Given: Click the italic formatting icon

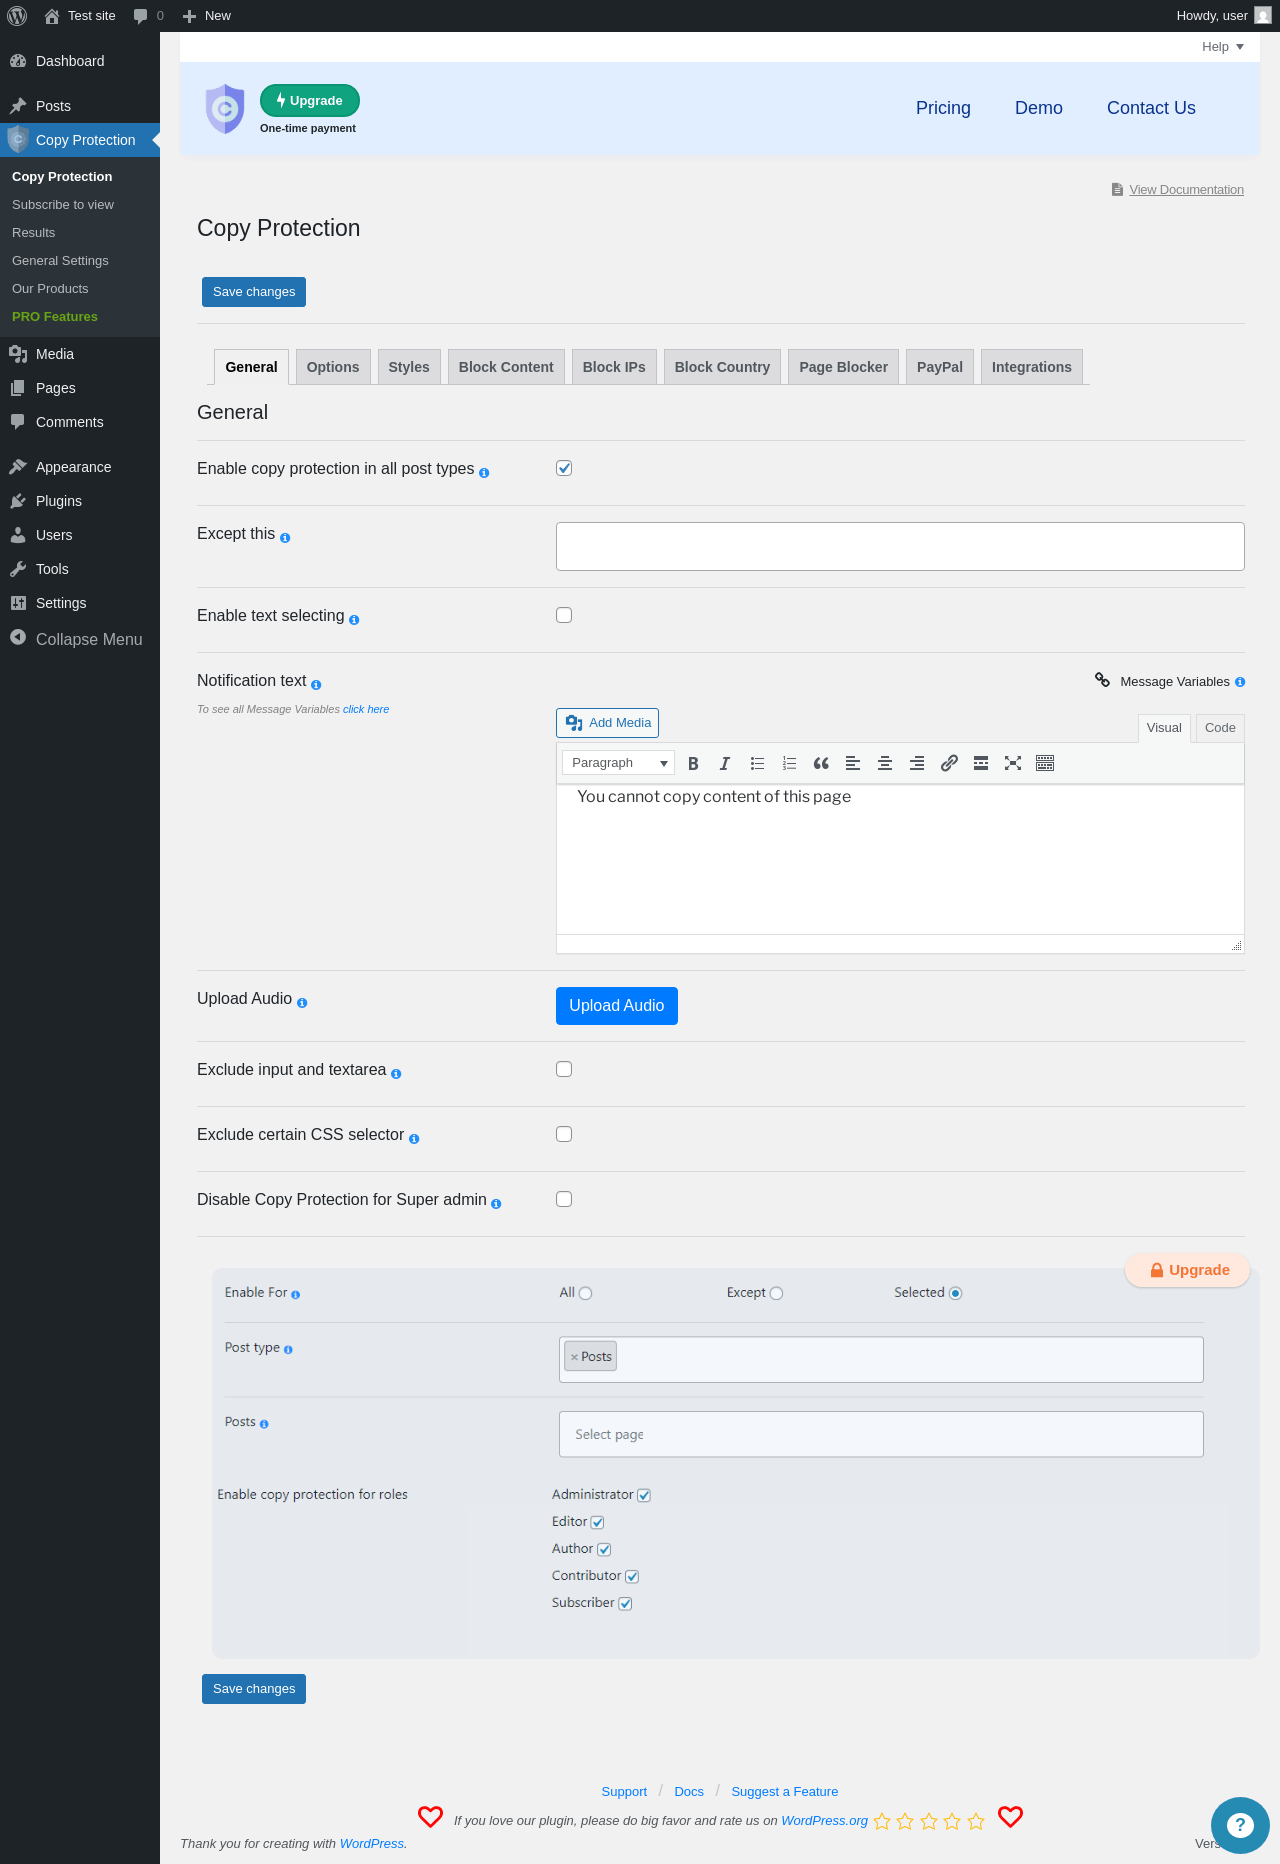Looking at the screenshot, I should [x=725, y=763].
